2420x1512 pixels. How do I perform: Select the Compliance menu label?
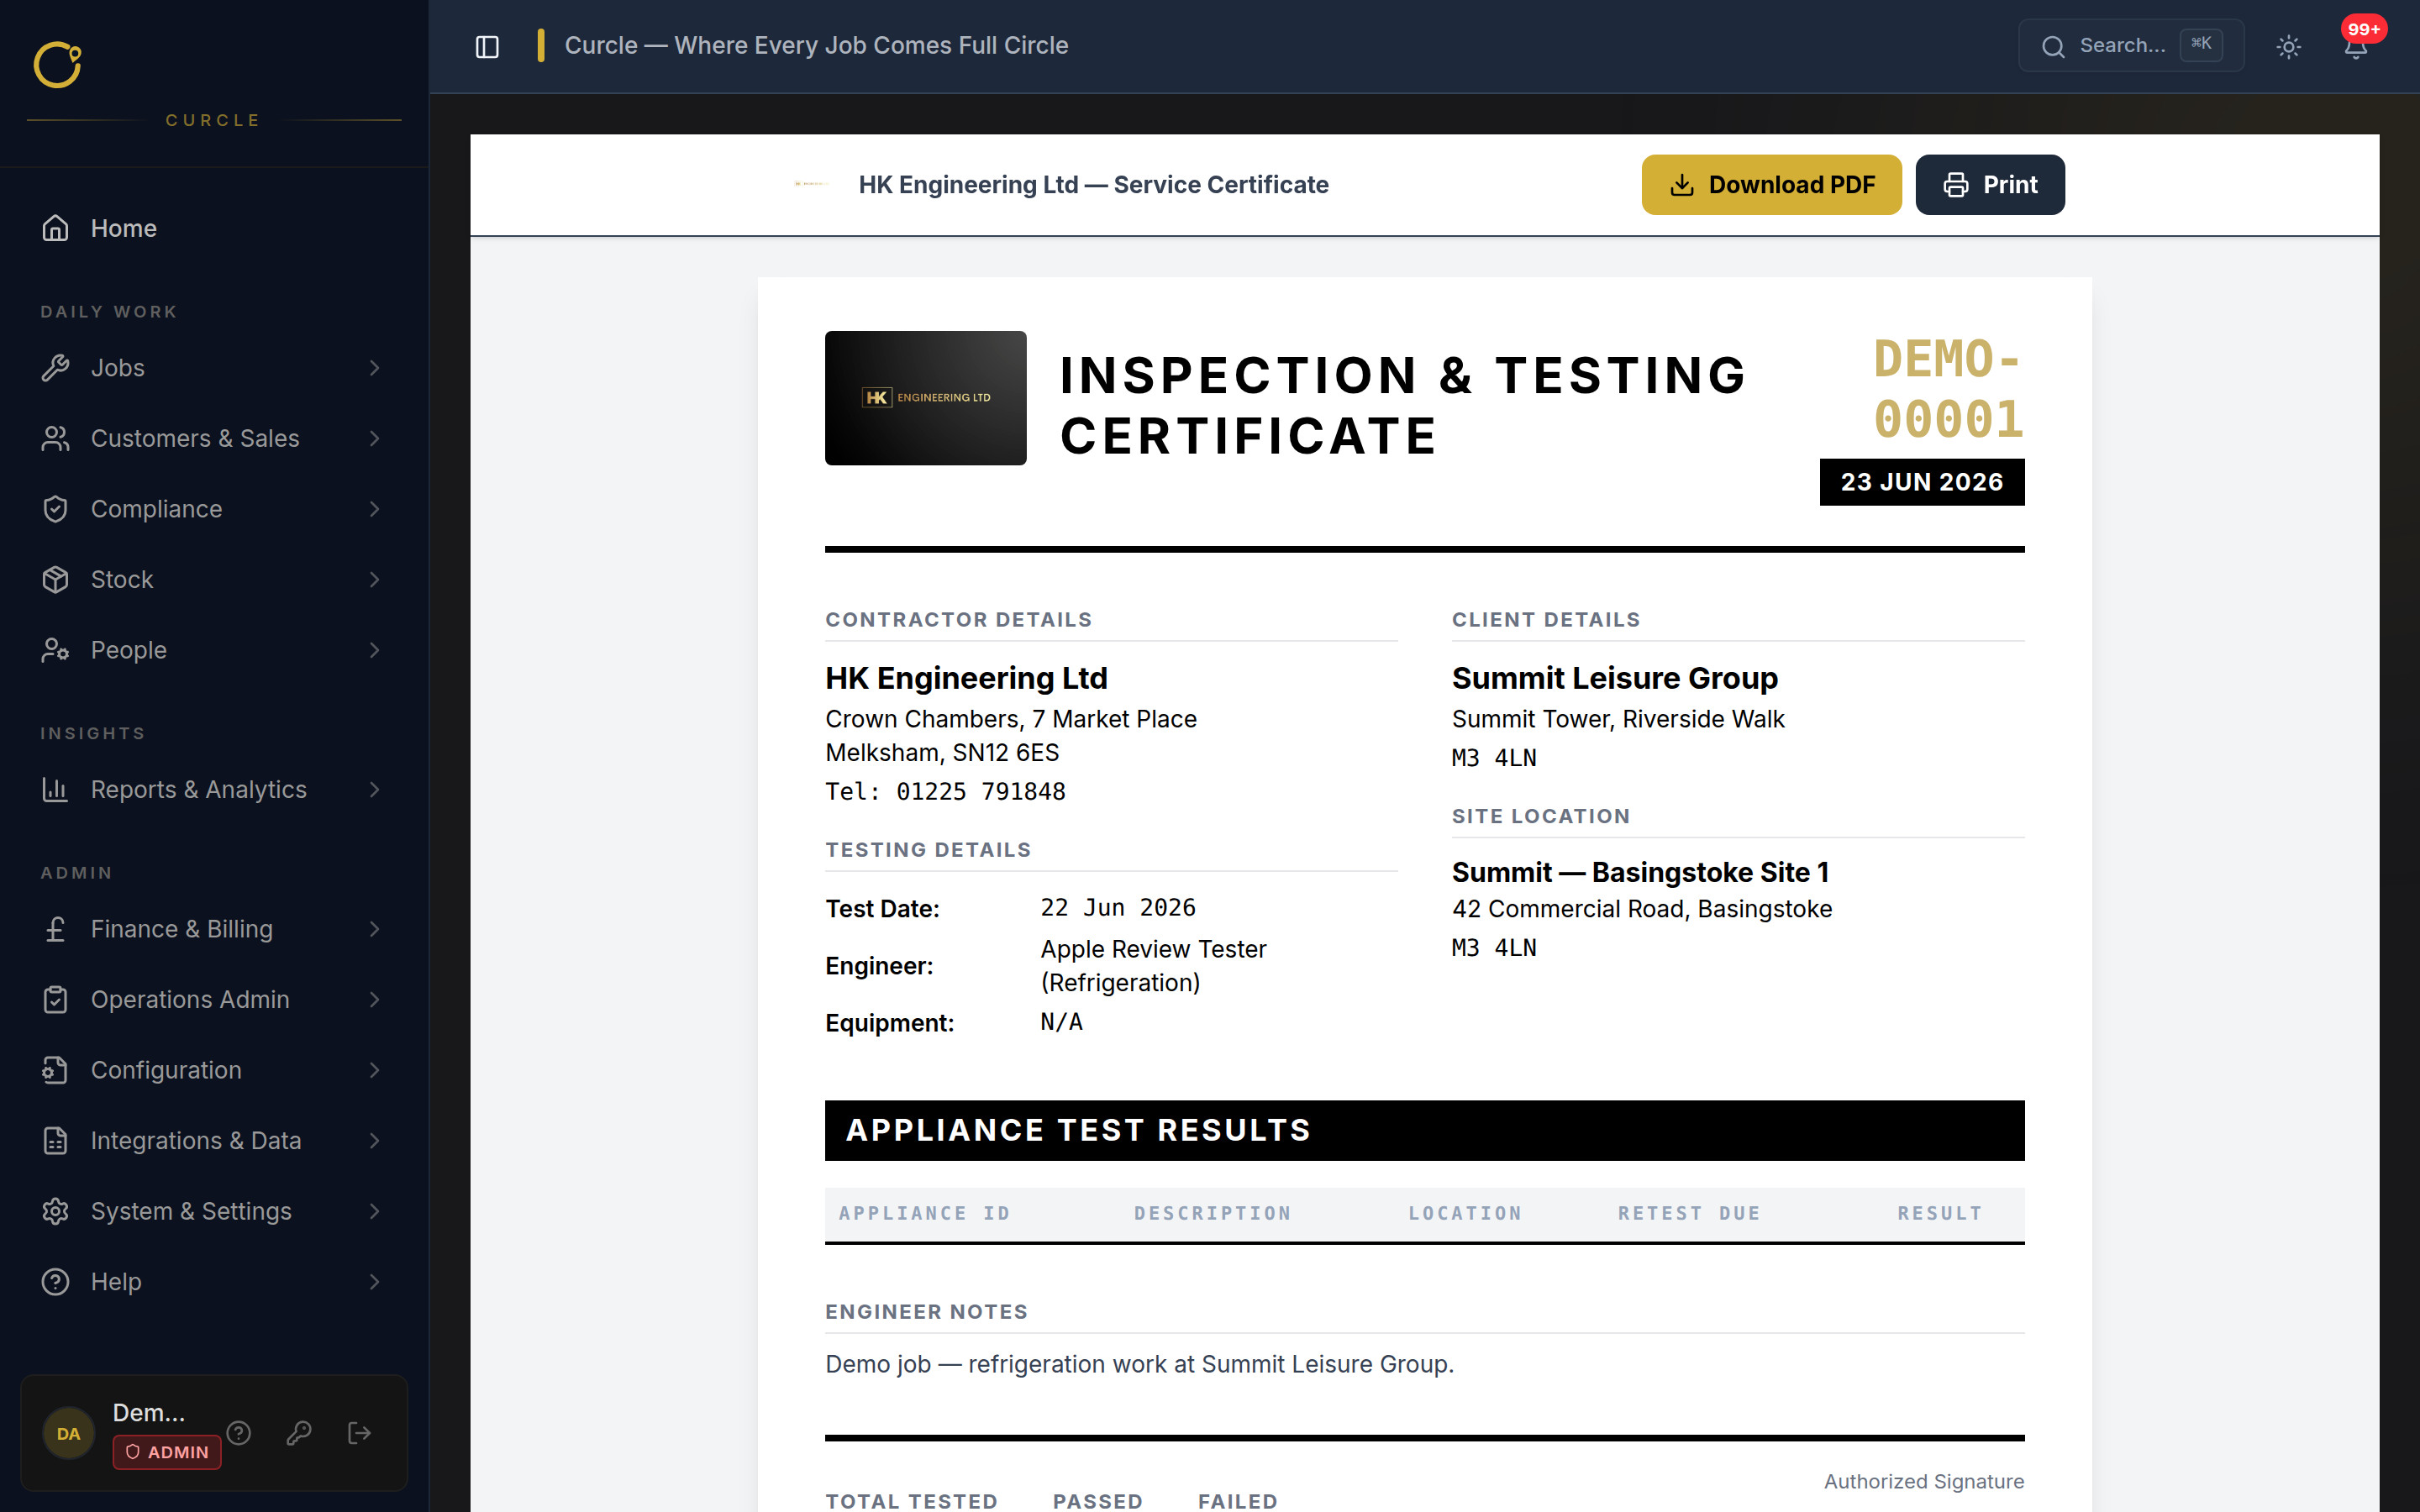[x=156, y=509]
